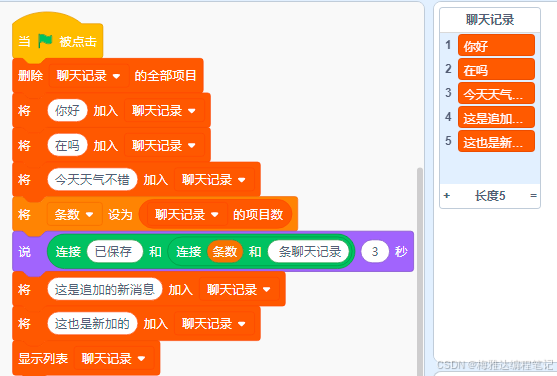The height and width of the screenshot is (376, 557).
Task: Open 聊天记录 dropdown in 这也是新加的 block
Action: point(214,324)
